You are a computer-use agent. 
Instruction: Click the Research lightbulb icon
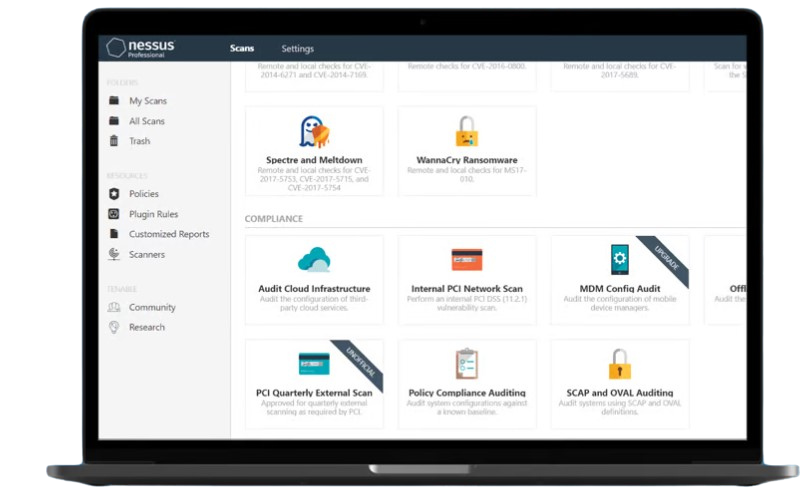coord(114,327)
